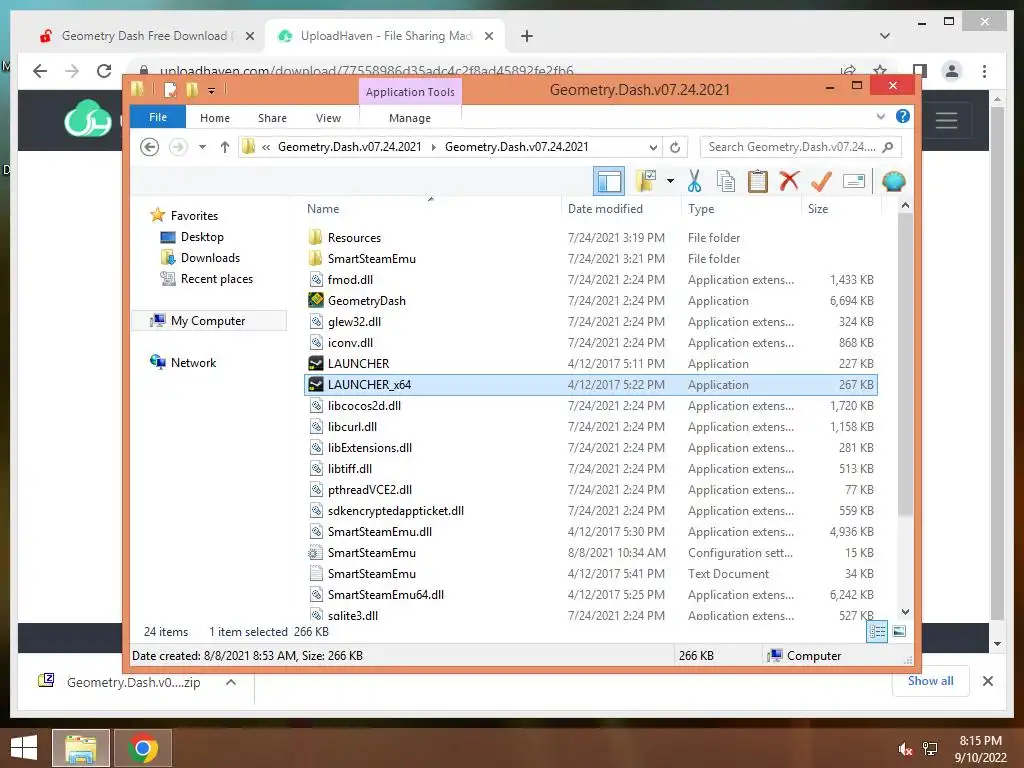The image size is (1024, 768).
Task: Click the blue shell icon in toolbar
Action: click(893, 181)
